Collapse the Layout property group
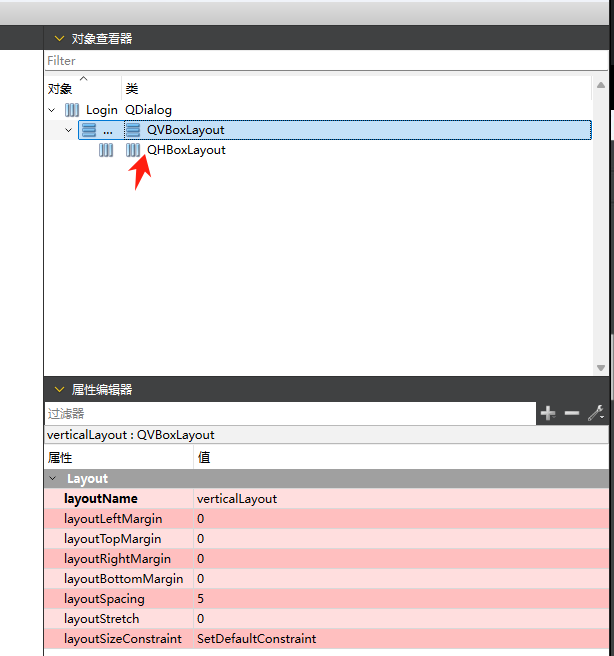614x656 pixels. pyautogui.click(x=53, y=479)
